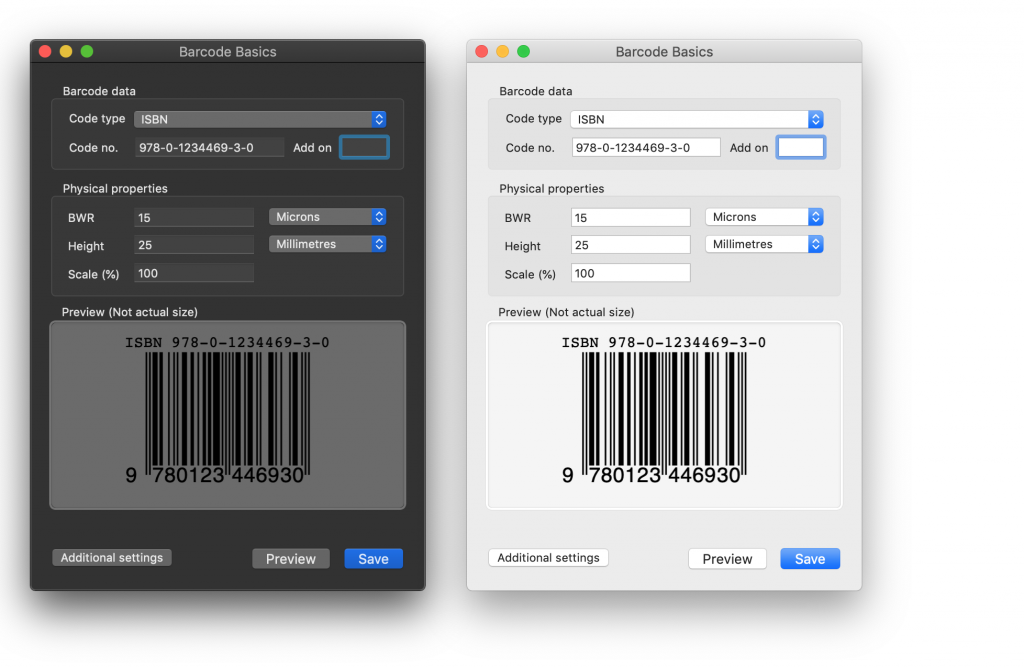This screenshot has width=1024, height=668.
Task: Click 'Barcode data' heading in light window
Action: [536, 91]
